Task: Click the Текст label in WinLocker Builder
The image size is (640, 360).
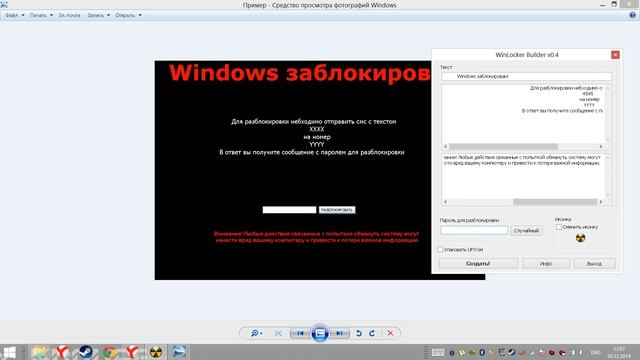Action: click(x=446, y=67)
